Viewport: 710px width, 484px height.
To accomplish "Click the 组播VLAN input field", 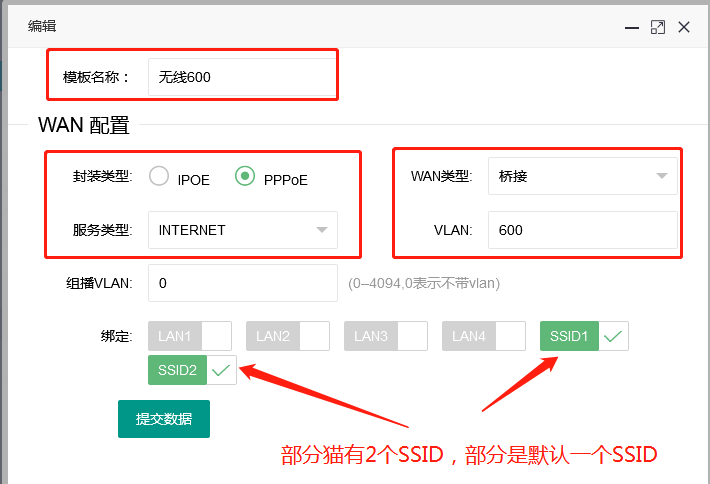I will pyautogui.click(x=242, y=283).
